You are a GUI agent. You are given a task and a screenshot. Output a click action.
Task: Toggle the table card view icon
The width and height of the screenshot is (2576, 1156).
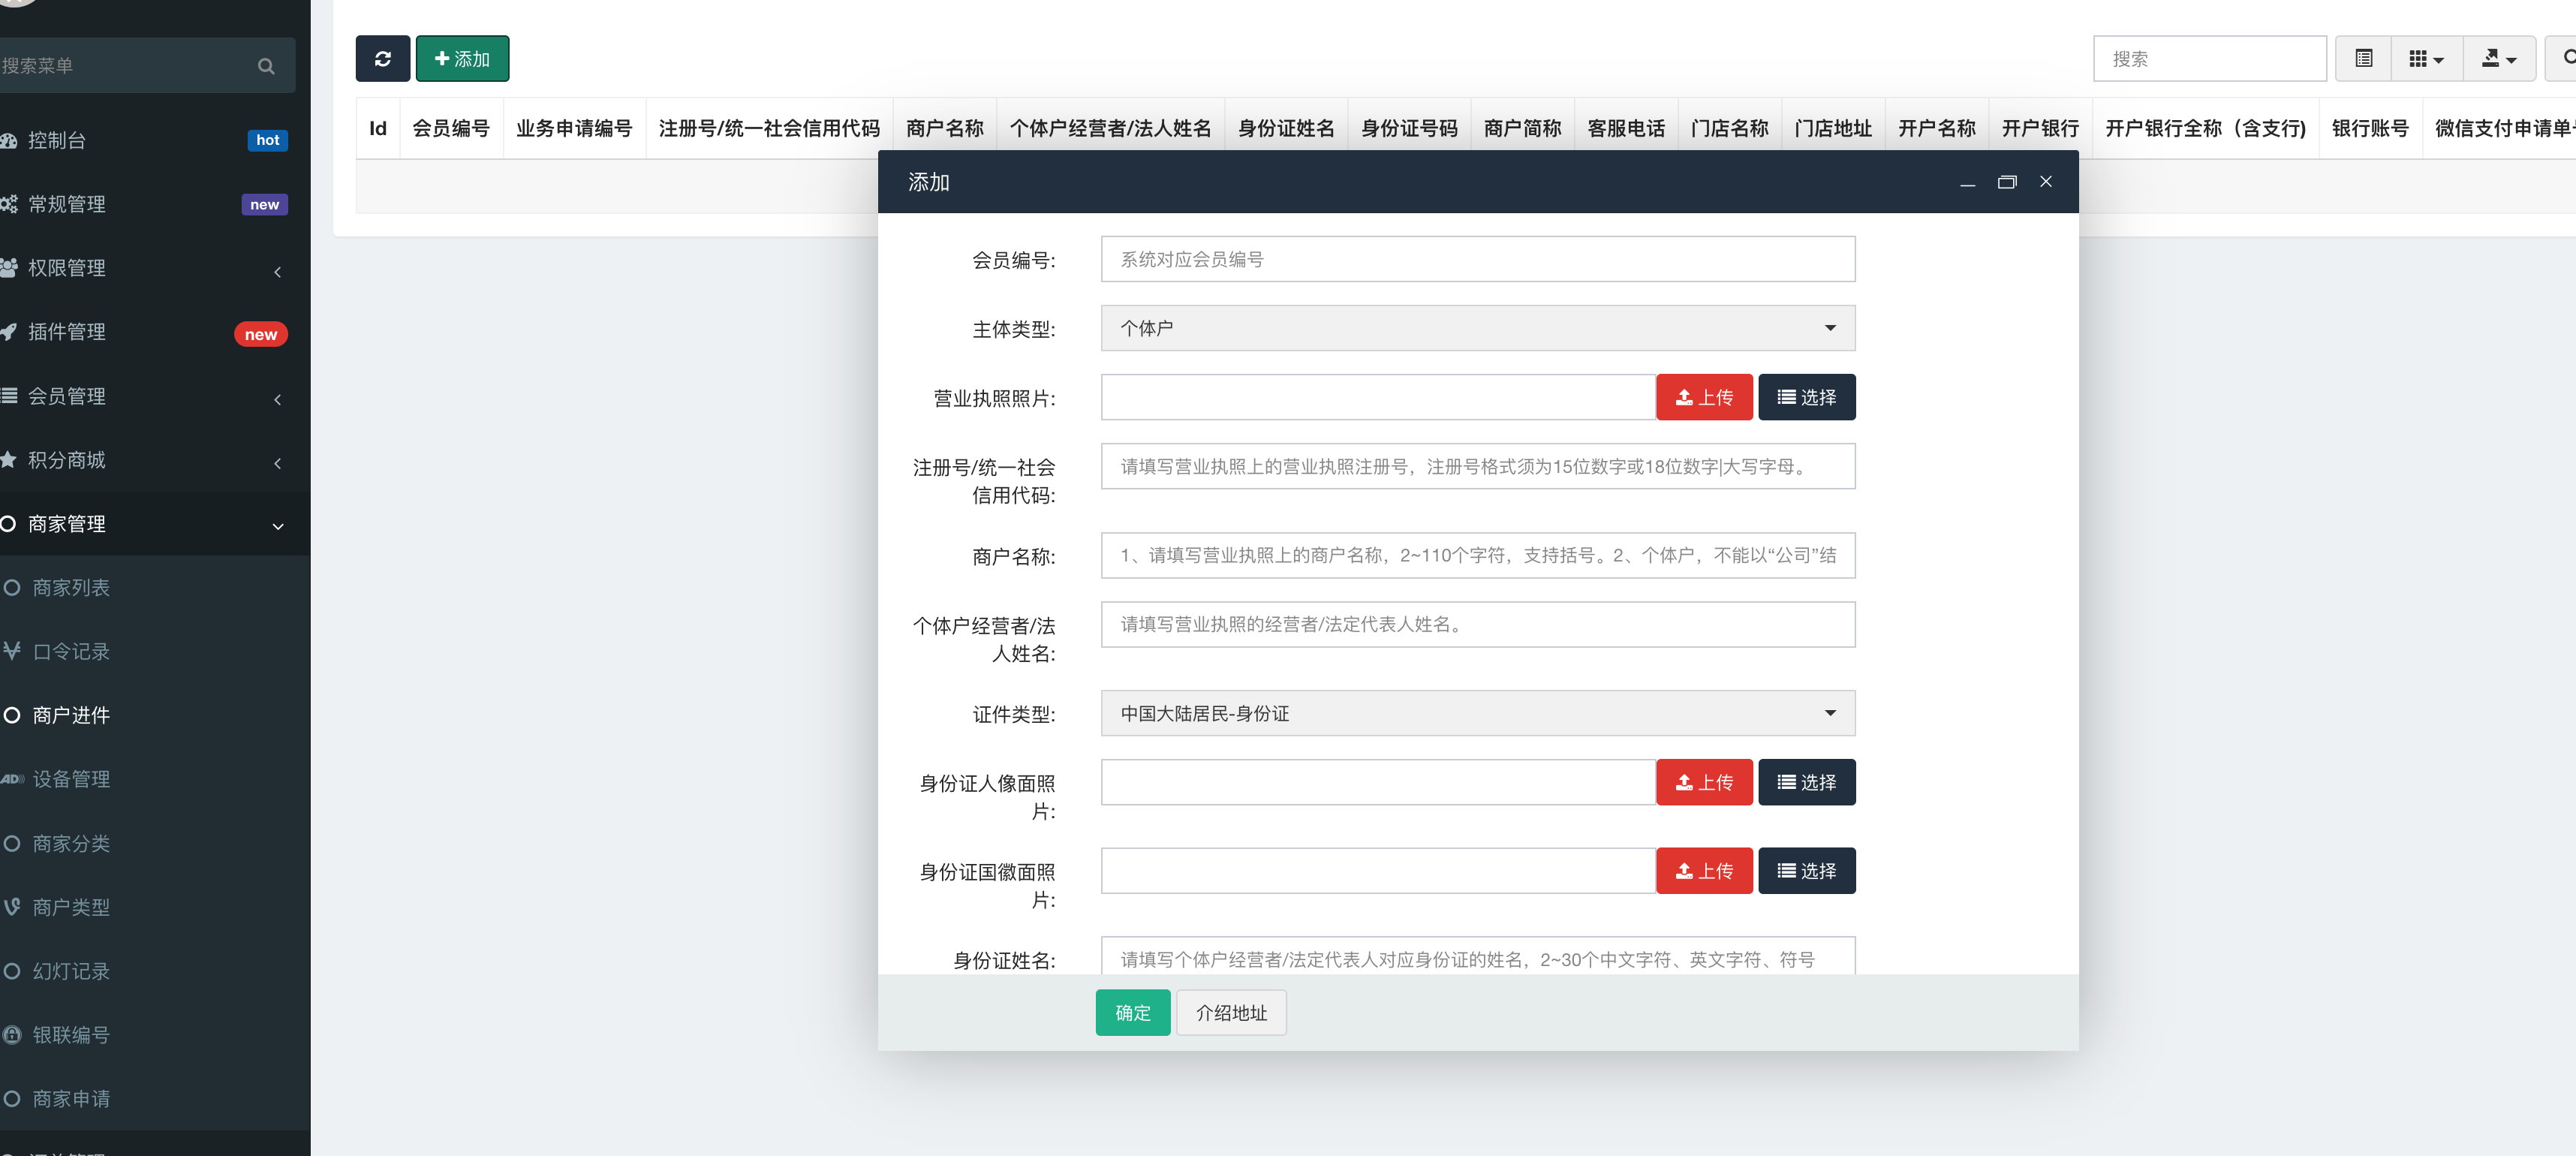[2363, 59]
